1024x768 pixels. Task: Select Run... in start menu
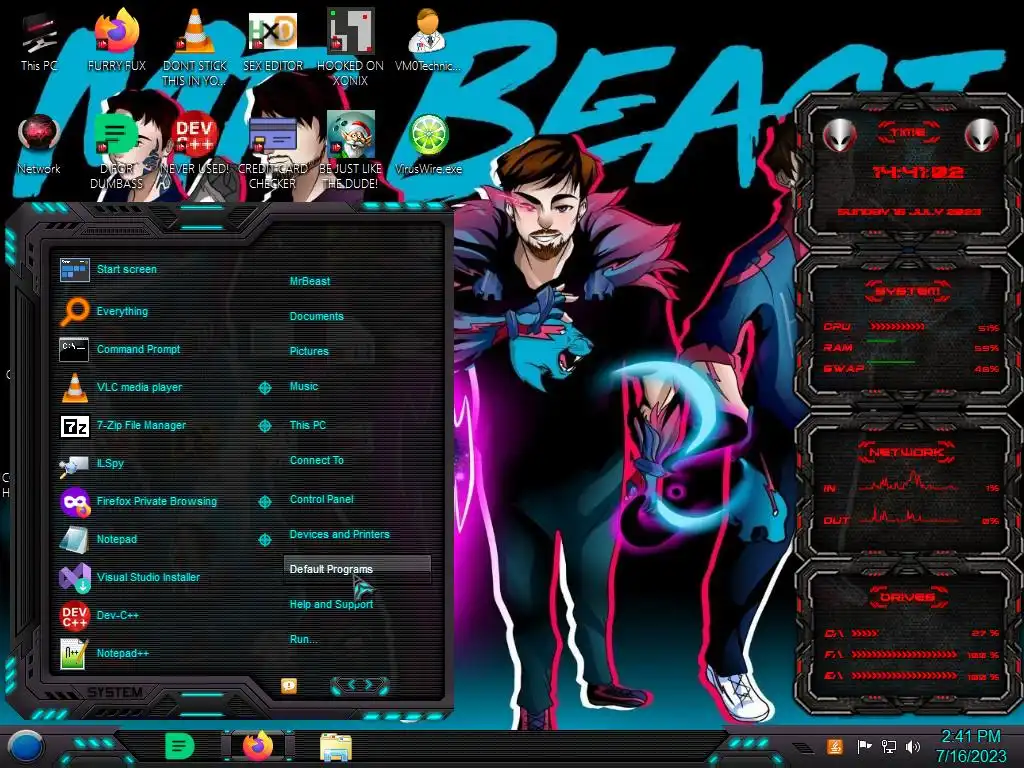(303, 639)
